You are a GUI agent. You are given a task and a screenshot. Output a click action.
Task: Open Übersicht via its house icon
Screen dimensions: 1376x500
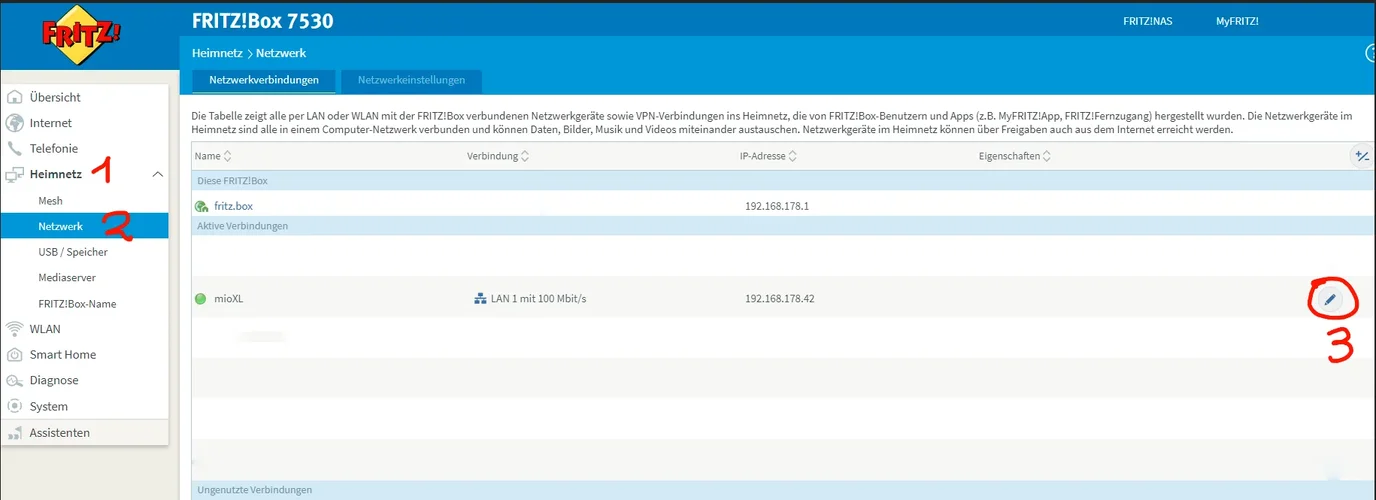(14, 97)
